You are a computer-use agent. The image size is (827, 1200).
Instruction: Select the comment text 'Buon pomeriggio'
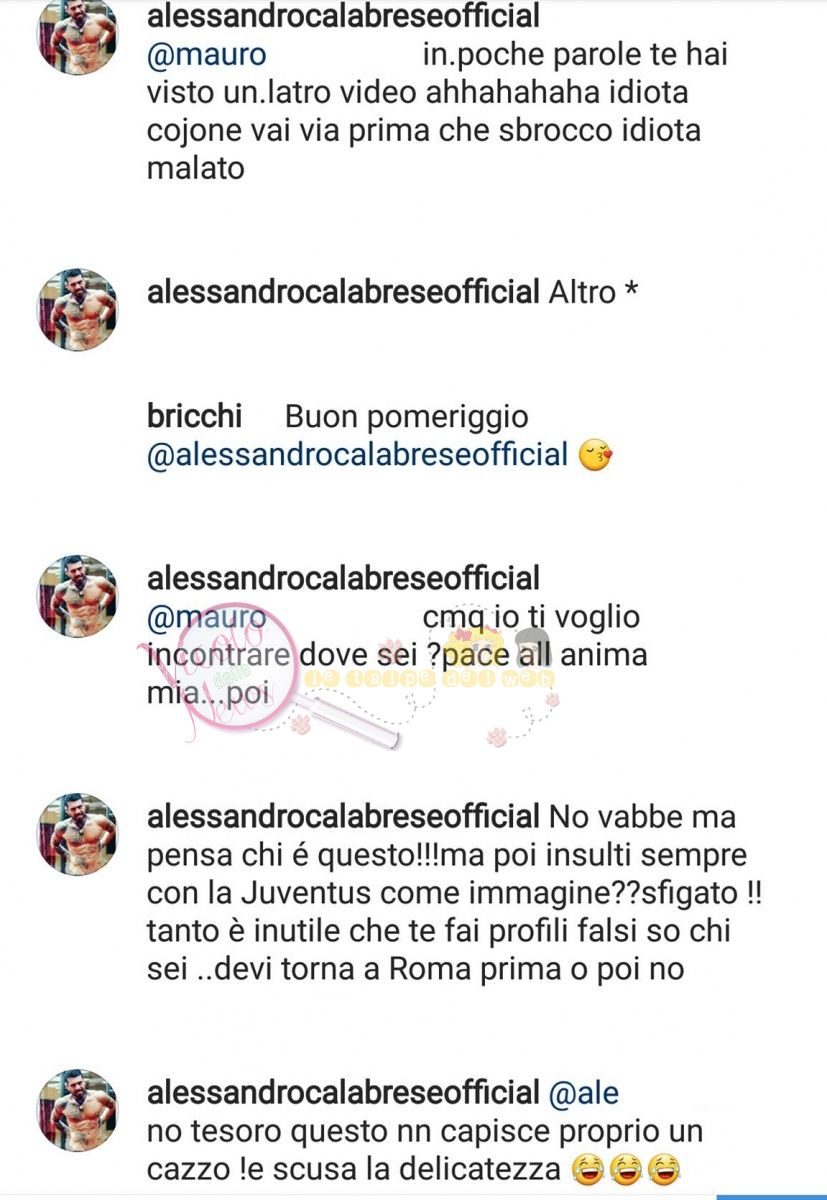406,416
